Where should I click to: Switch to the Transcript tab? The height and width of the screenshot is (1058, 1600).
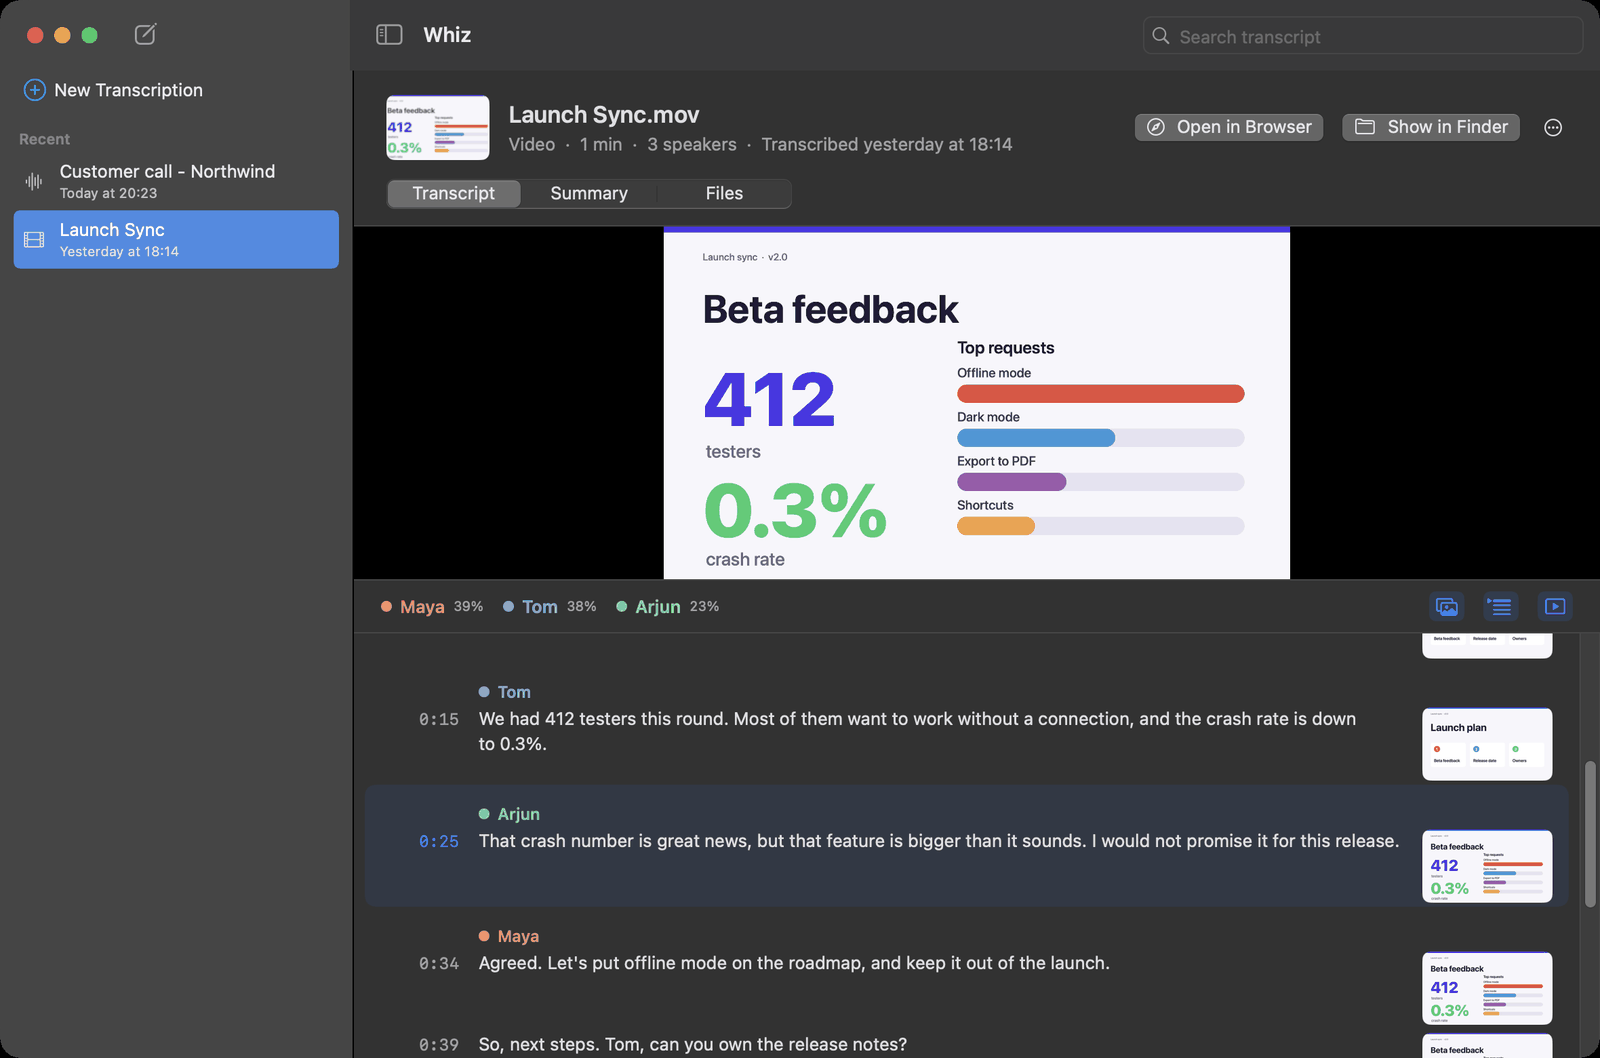pyautogui.click(x=454, y=193)
